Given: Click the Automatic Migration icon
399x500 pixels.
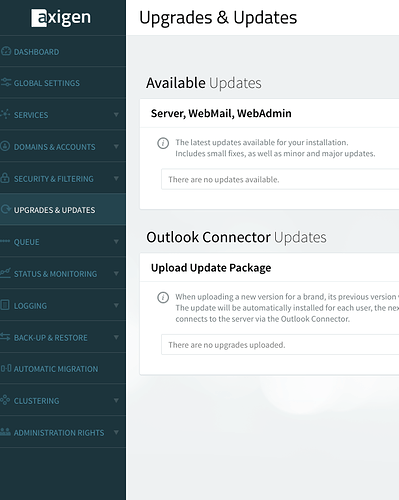Looking at the screenshot, I should point(6,368).
